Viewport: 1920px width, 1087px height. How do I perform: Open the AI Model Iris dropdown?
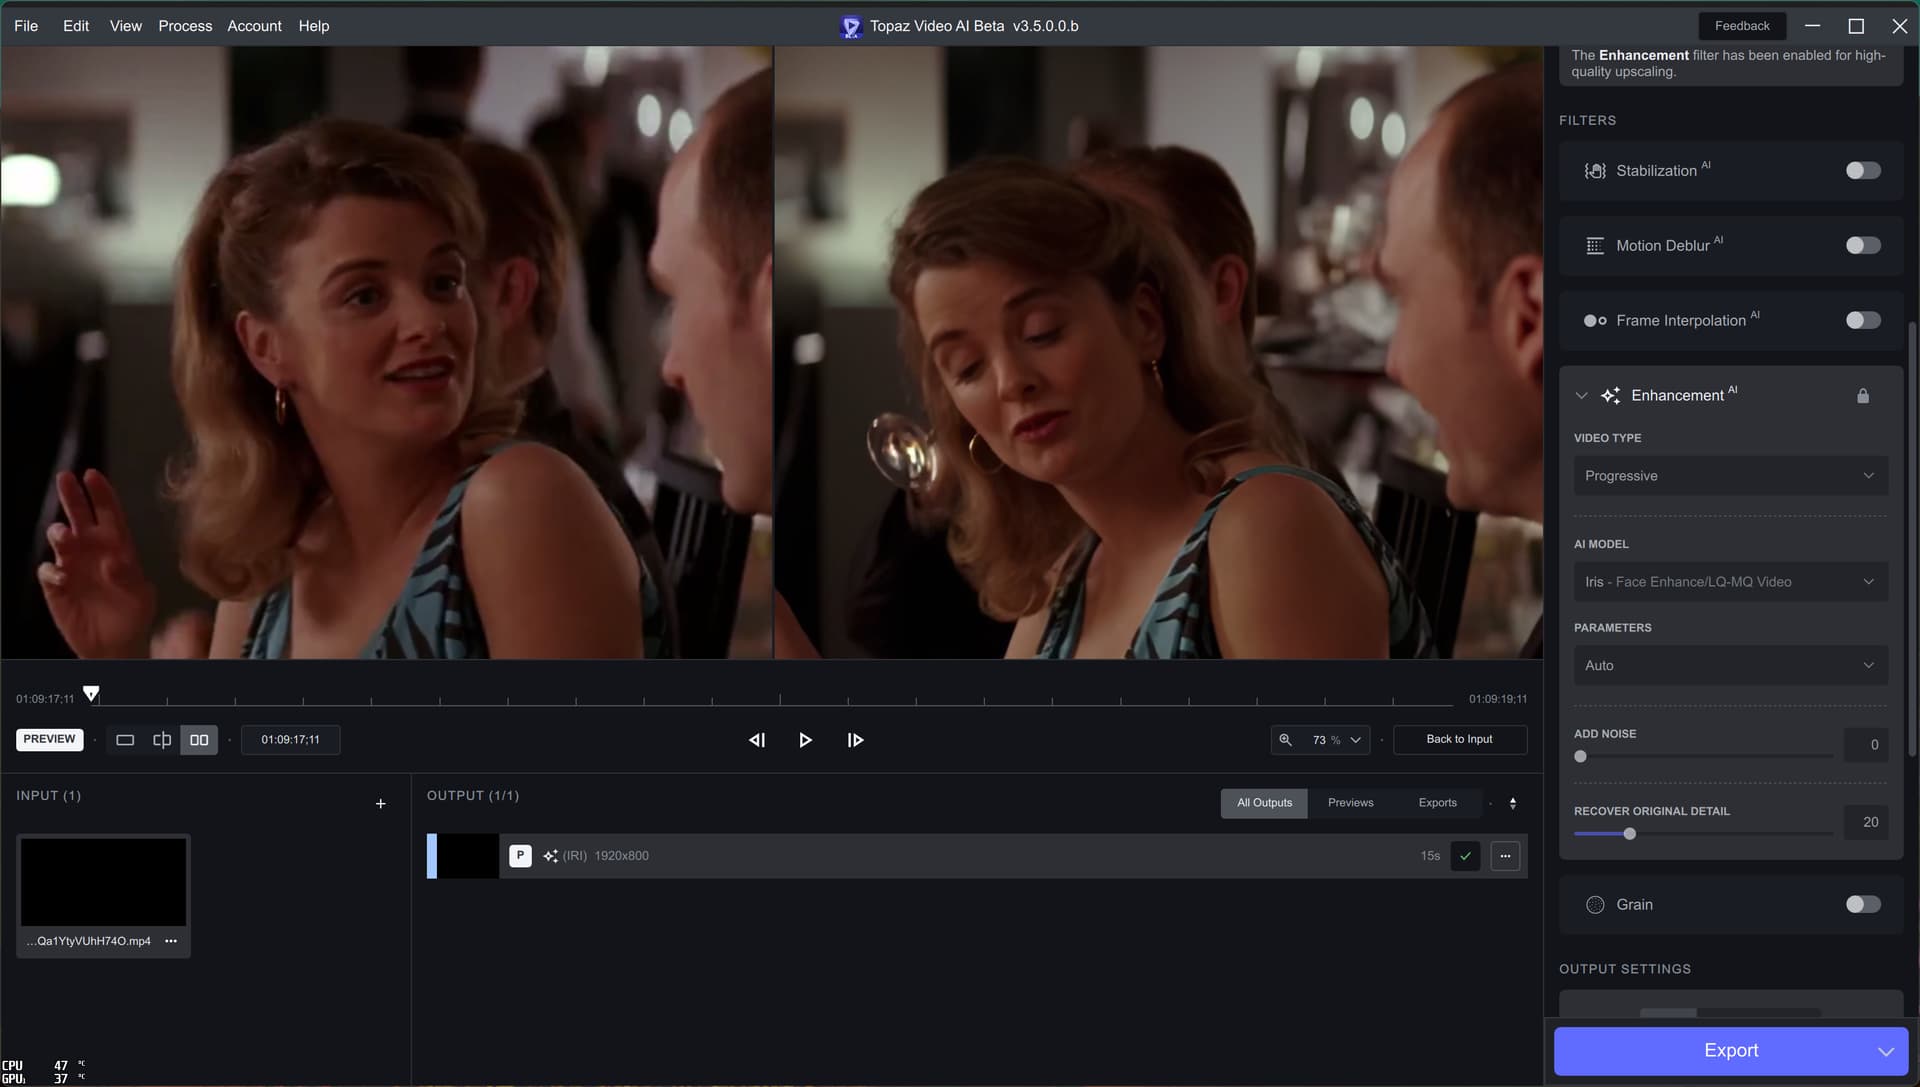coord(1730,582)
